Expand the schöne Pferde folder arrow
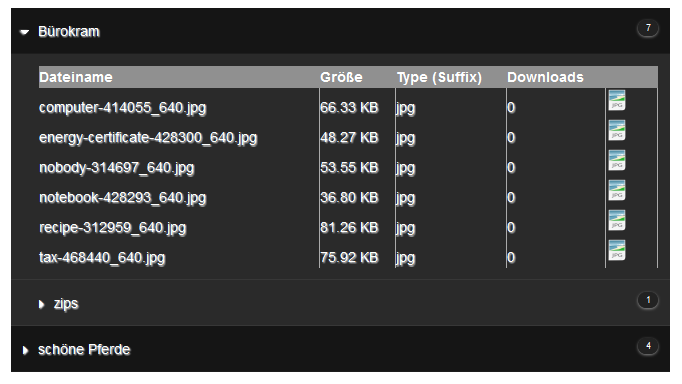 coord(25,350)
